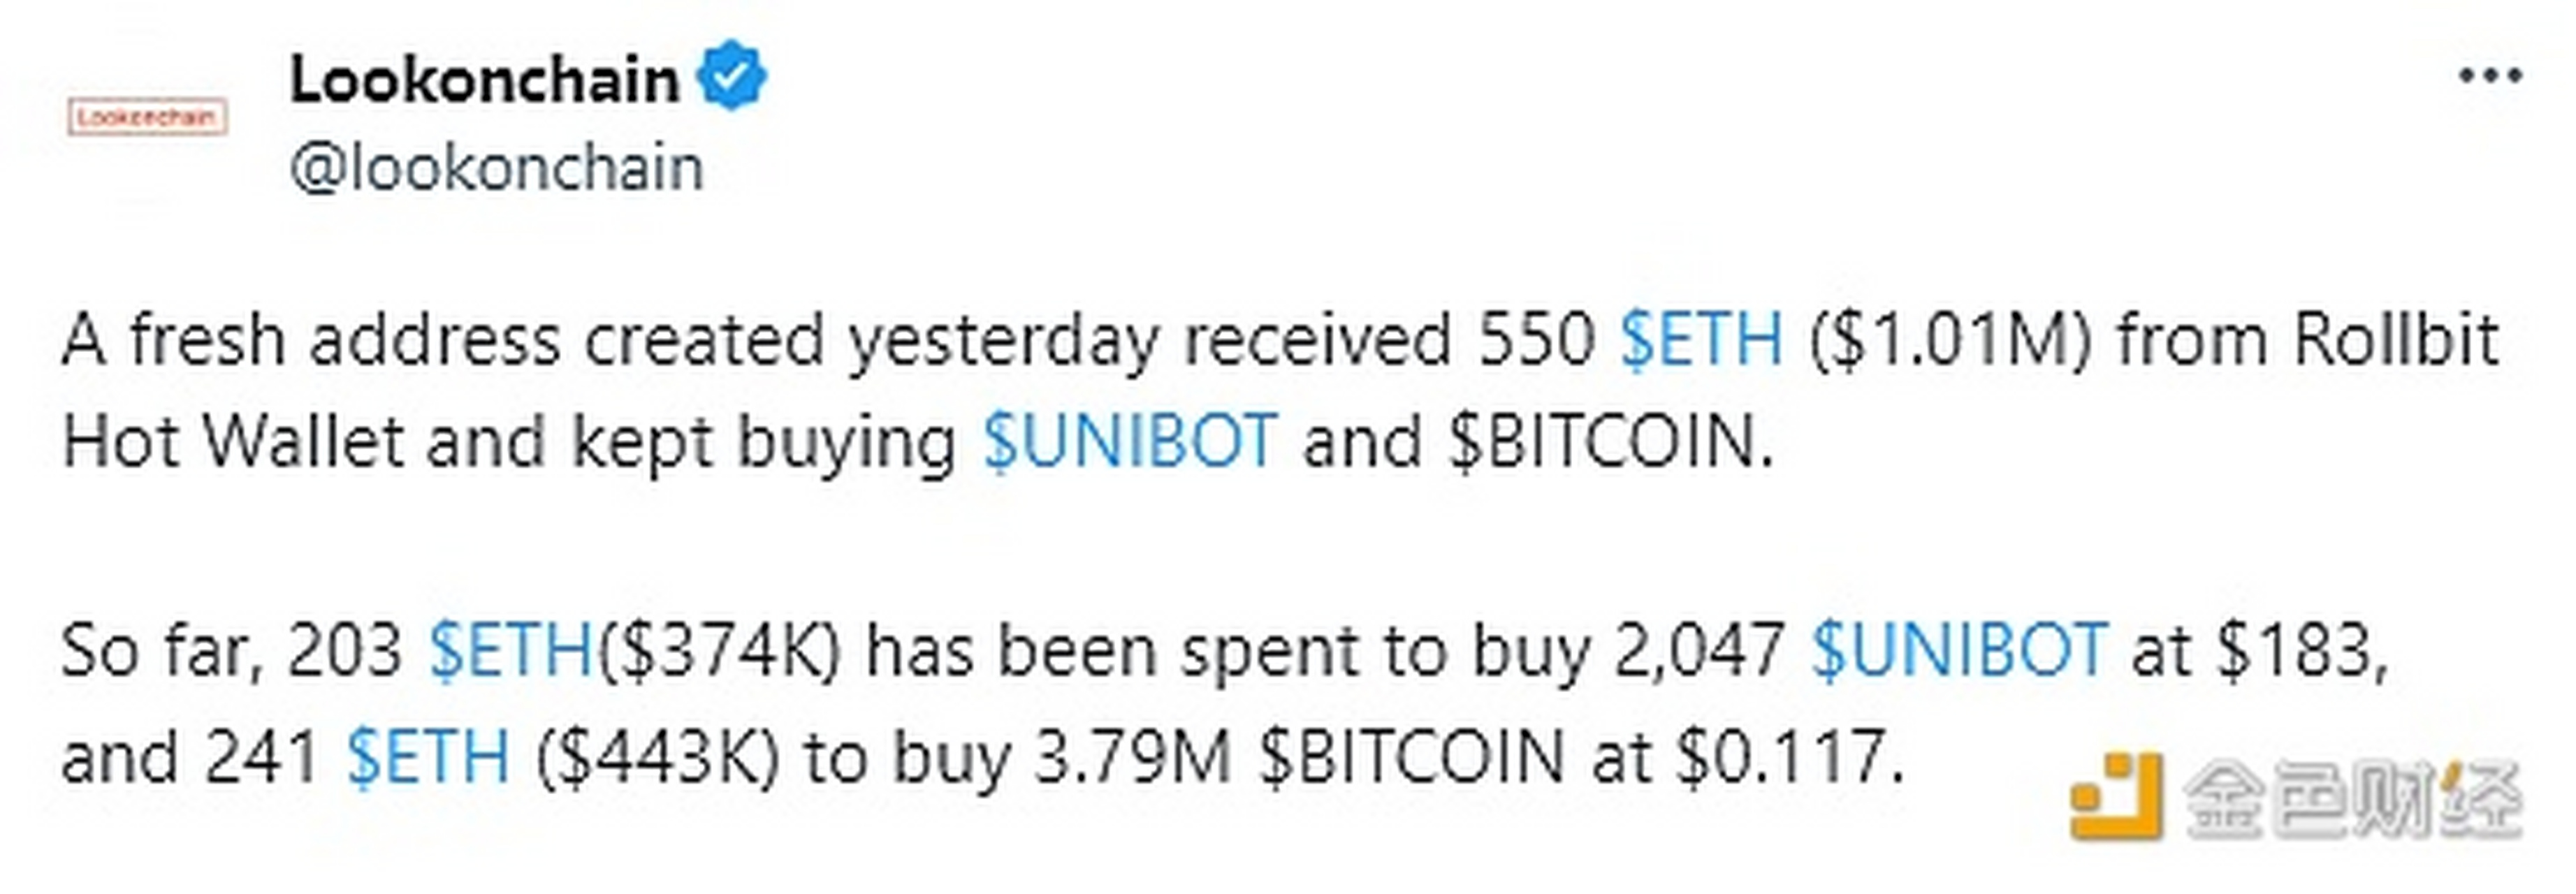Click the orange Jinse Finance watermark logo
The image size is (2576, 894).
pyautogui.click(x=2115, y=797)
